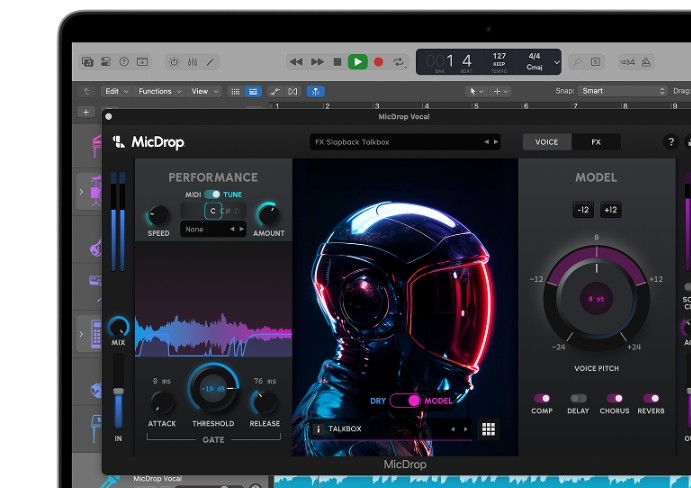The width and height of the screenshot is (691, 488).
Task: Toggle the MIDI/TUNE switch
Action: pos(212,194)
